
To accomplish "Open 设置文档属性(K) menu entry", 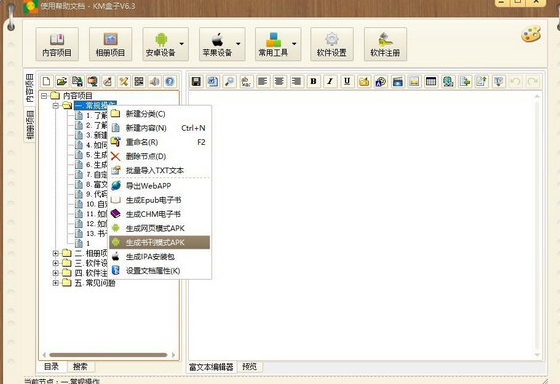I will click(x=160, y=271).
